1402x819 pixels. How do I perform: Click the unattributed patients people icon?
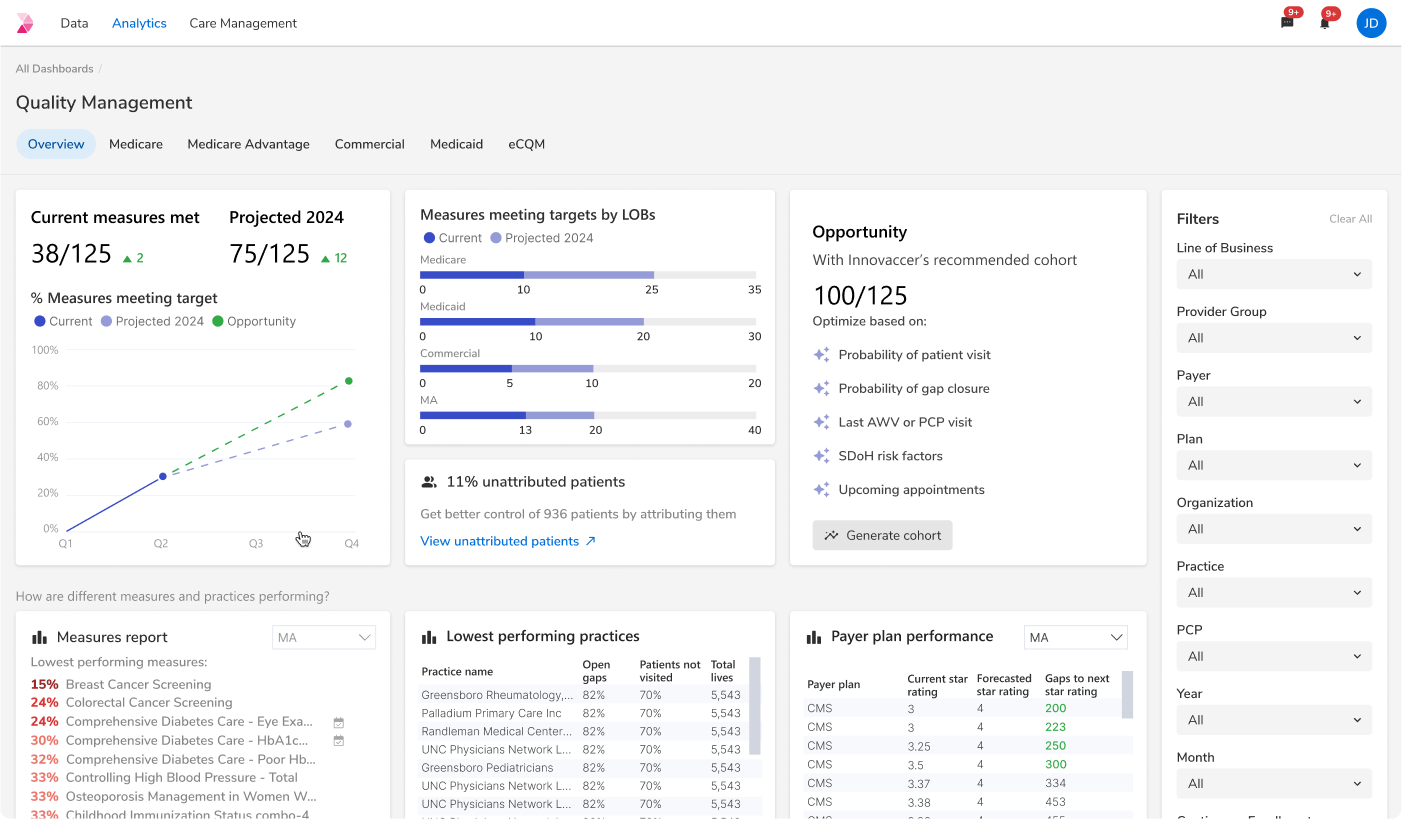pyautogui.click(x=429, y=482)
